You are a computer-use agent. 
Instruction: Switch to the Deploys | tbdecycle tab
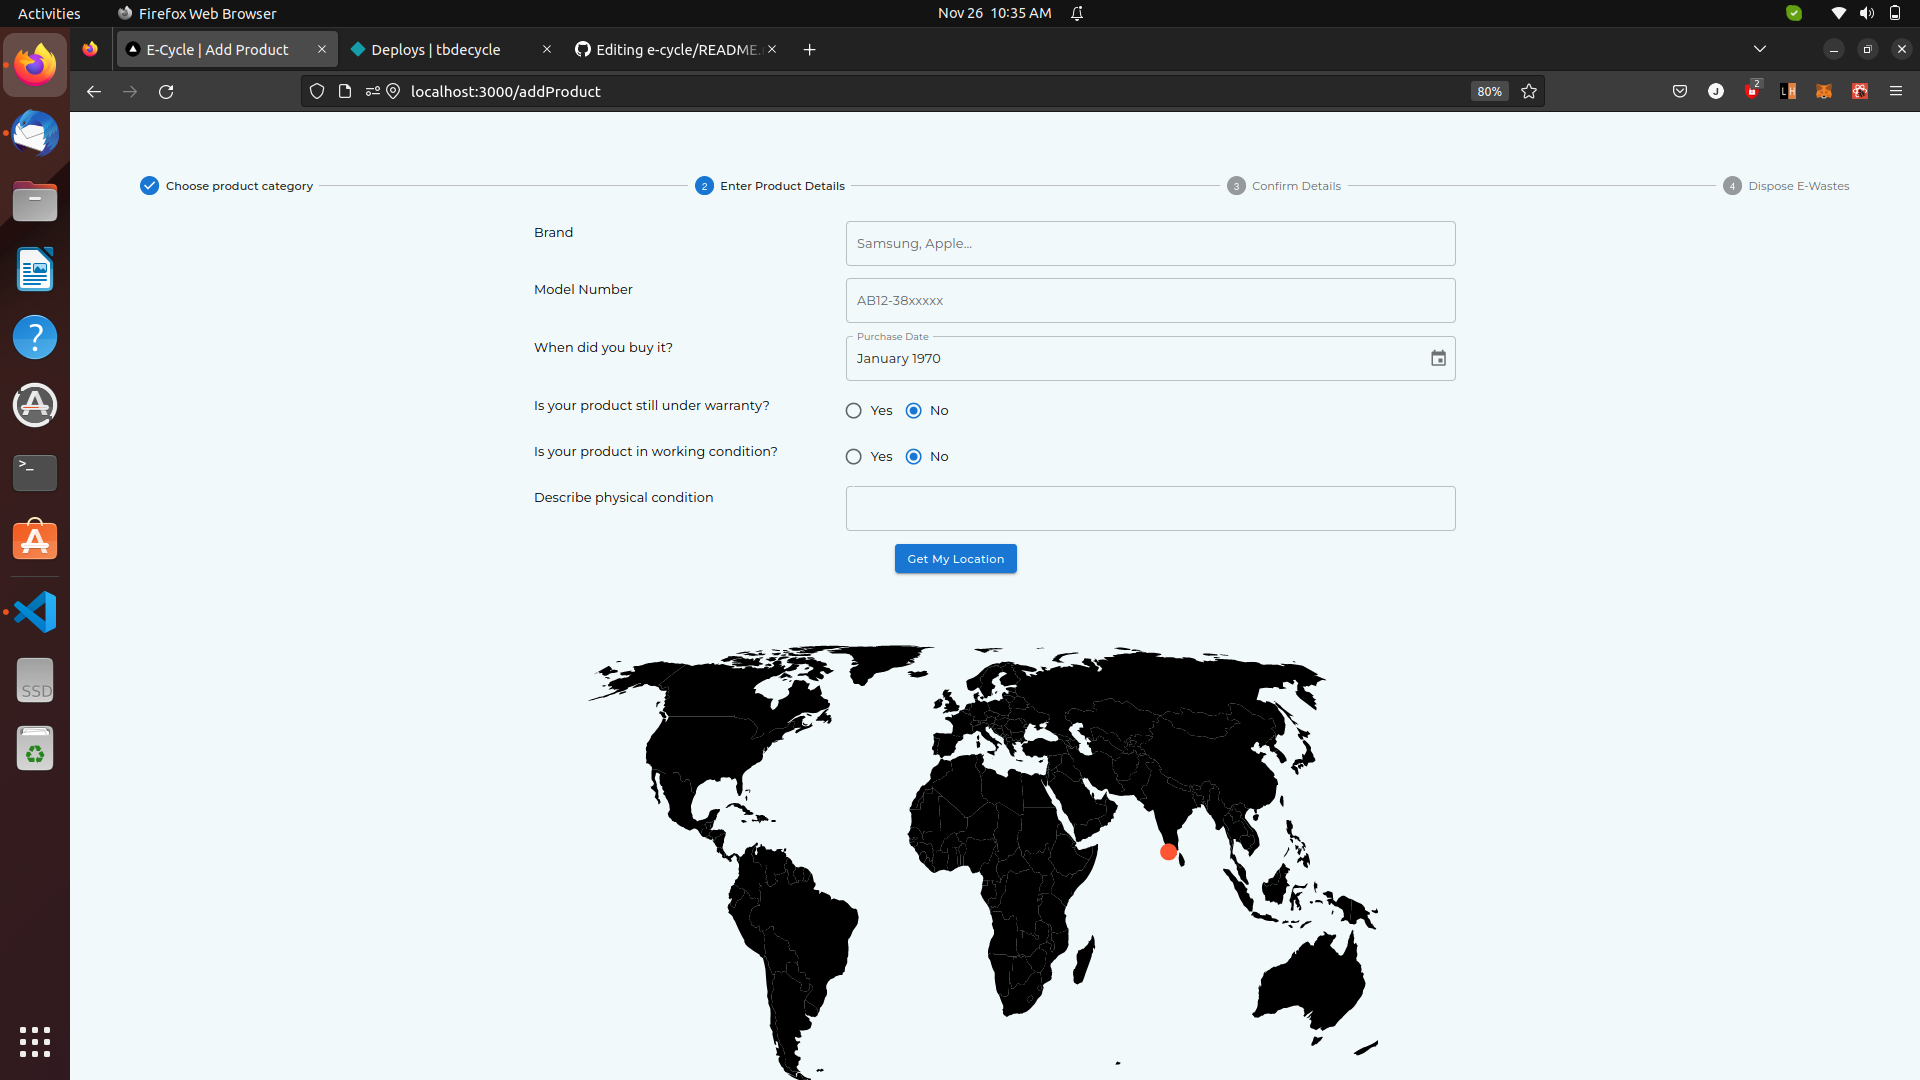point(436,49)
